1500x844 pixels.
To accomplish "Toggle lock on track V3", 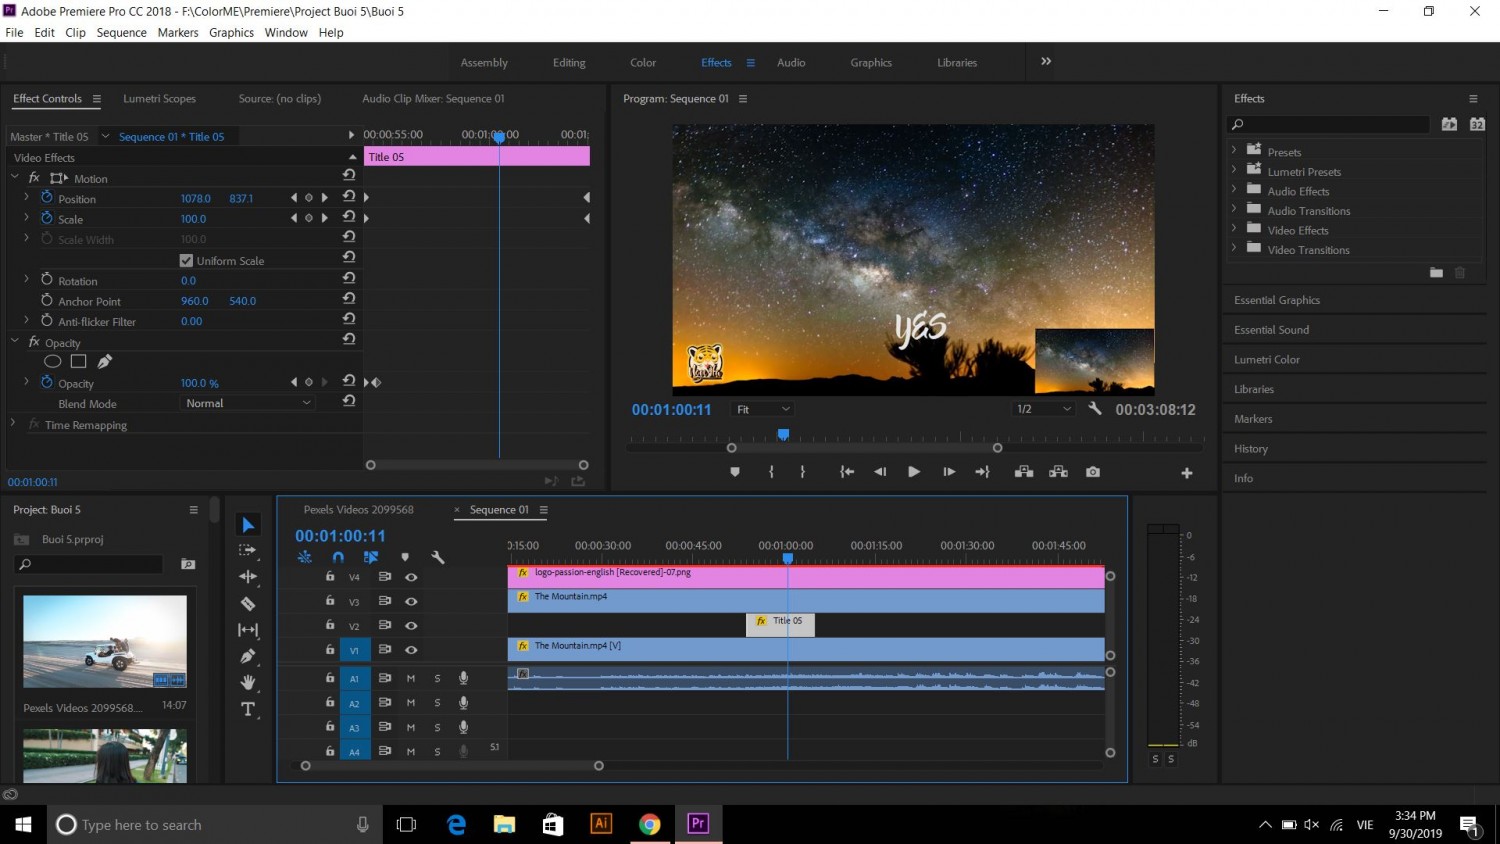I will pyautogui.click(x=330, y=601).
